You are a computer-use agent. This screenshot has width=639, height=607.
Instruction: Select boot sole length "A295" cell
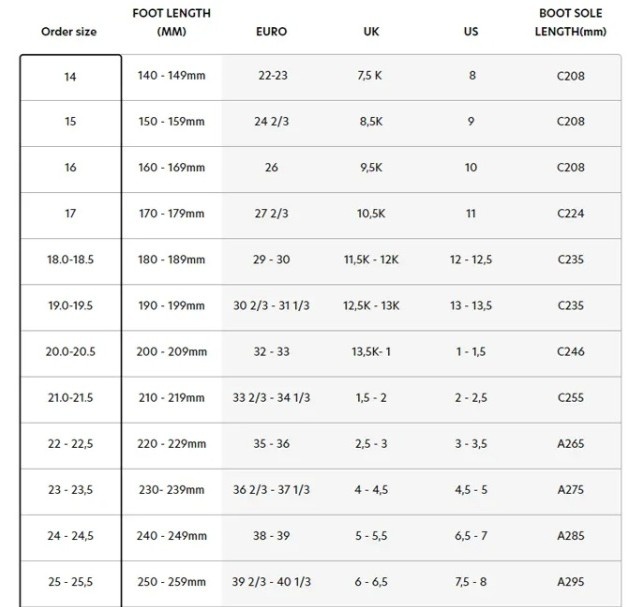571,582
